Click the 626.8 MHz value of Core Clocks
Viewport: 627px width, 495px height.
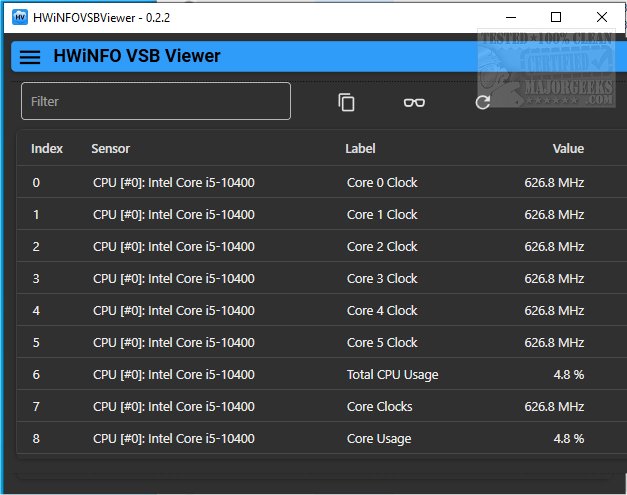[x=554, y=407]
